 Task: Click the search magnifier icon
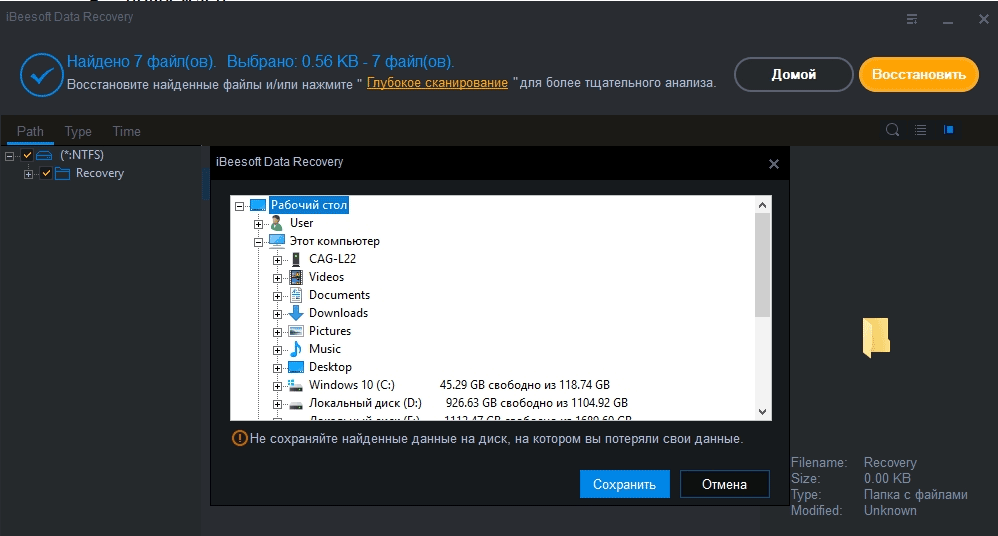pyautogui.click(x=892, y=130)
